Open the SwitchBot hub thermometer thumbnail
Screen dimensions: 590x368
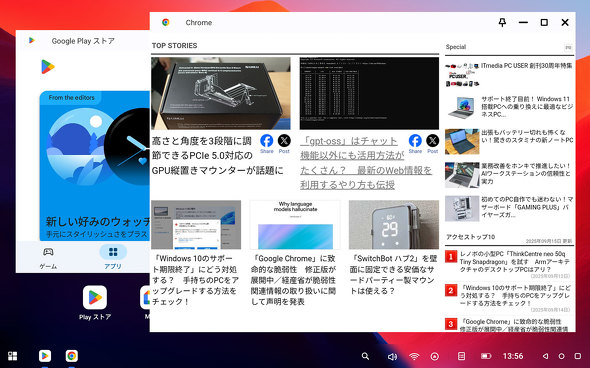click(x=394, y=225)
